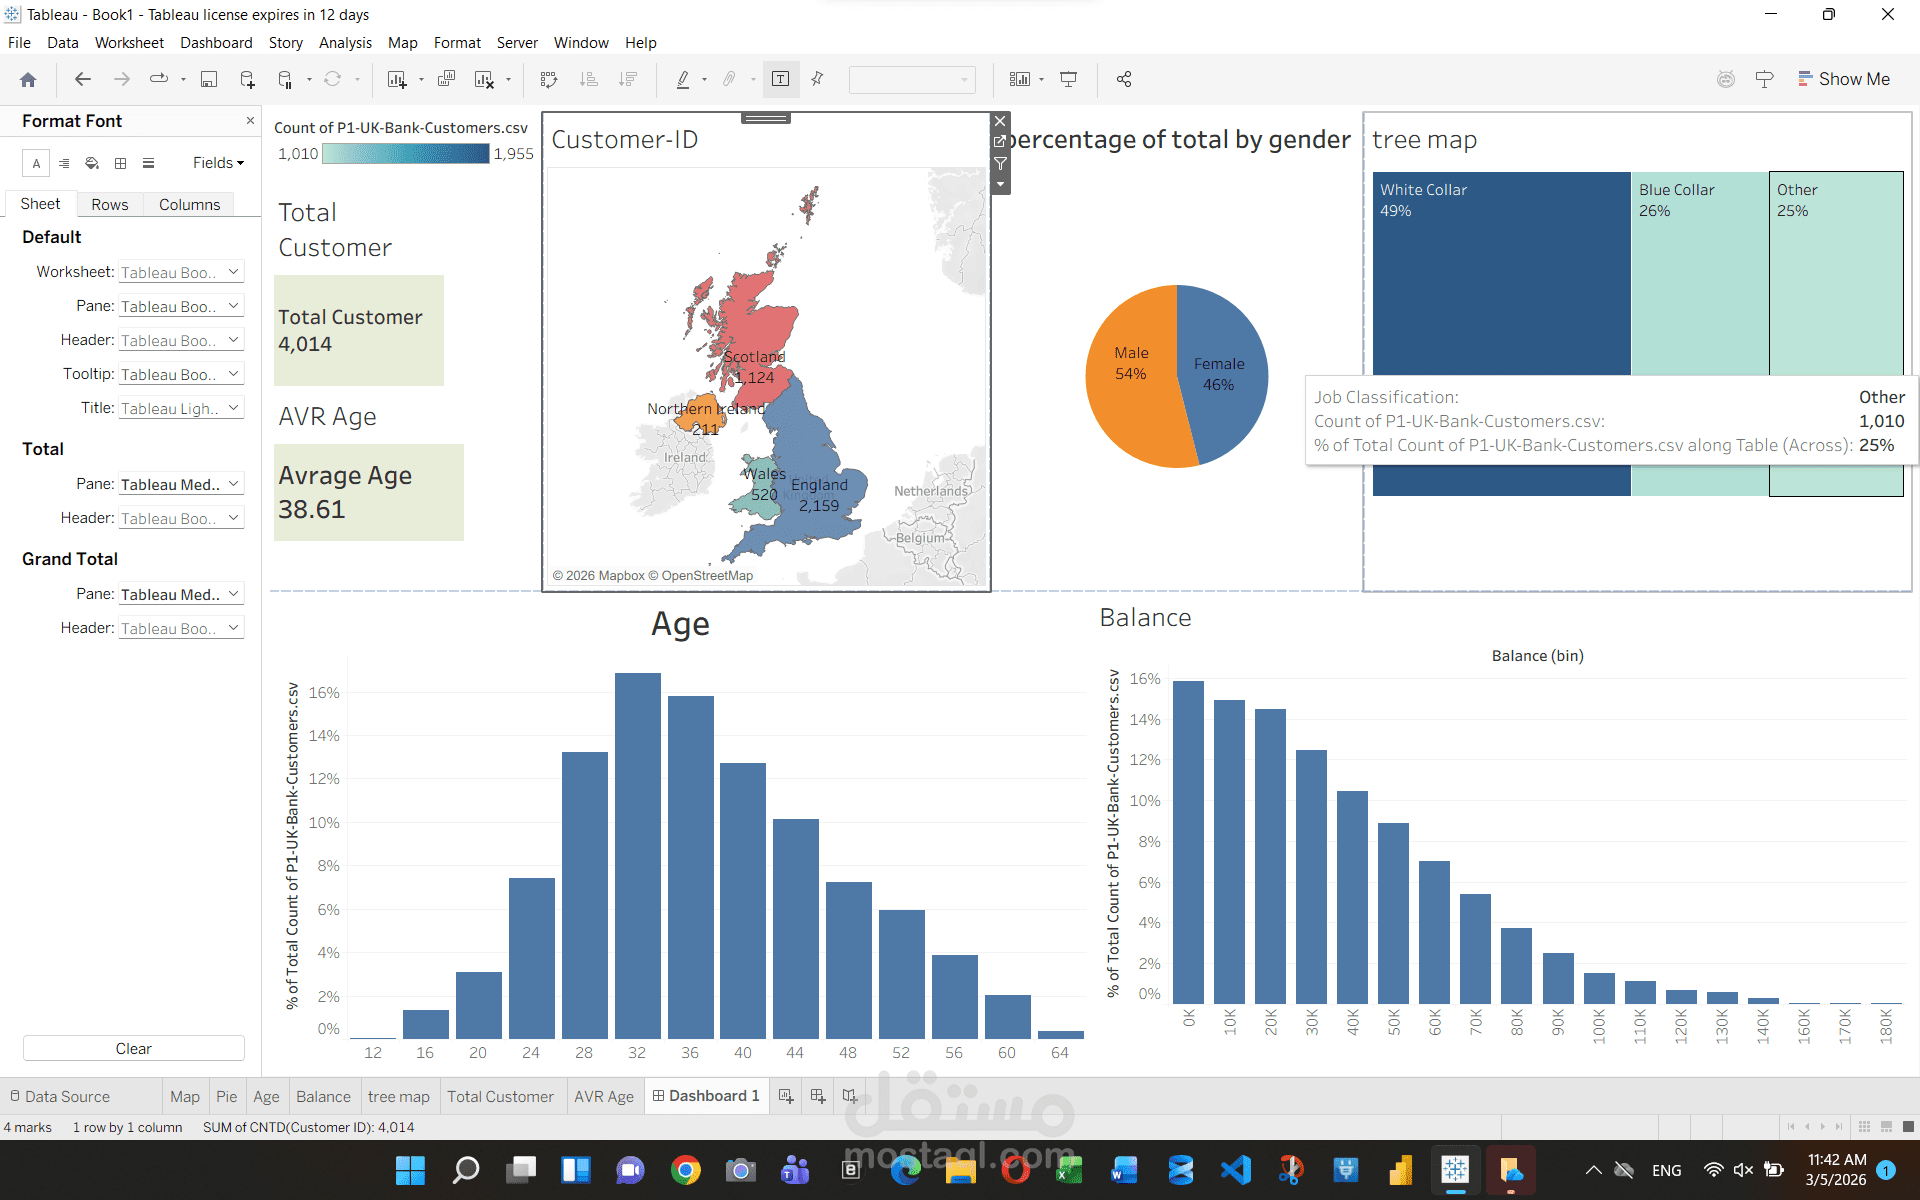Image resolution: width=1920 pixels, height=1200 pixels.
Task: Click the Share workbook icon
Action: pyautogui.click(x=1124, y=79)
